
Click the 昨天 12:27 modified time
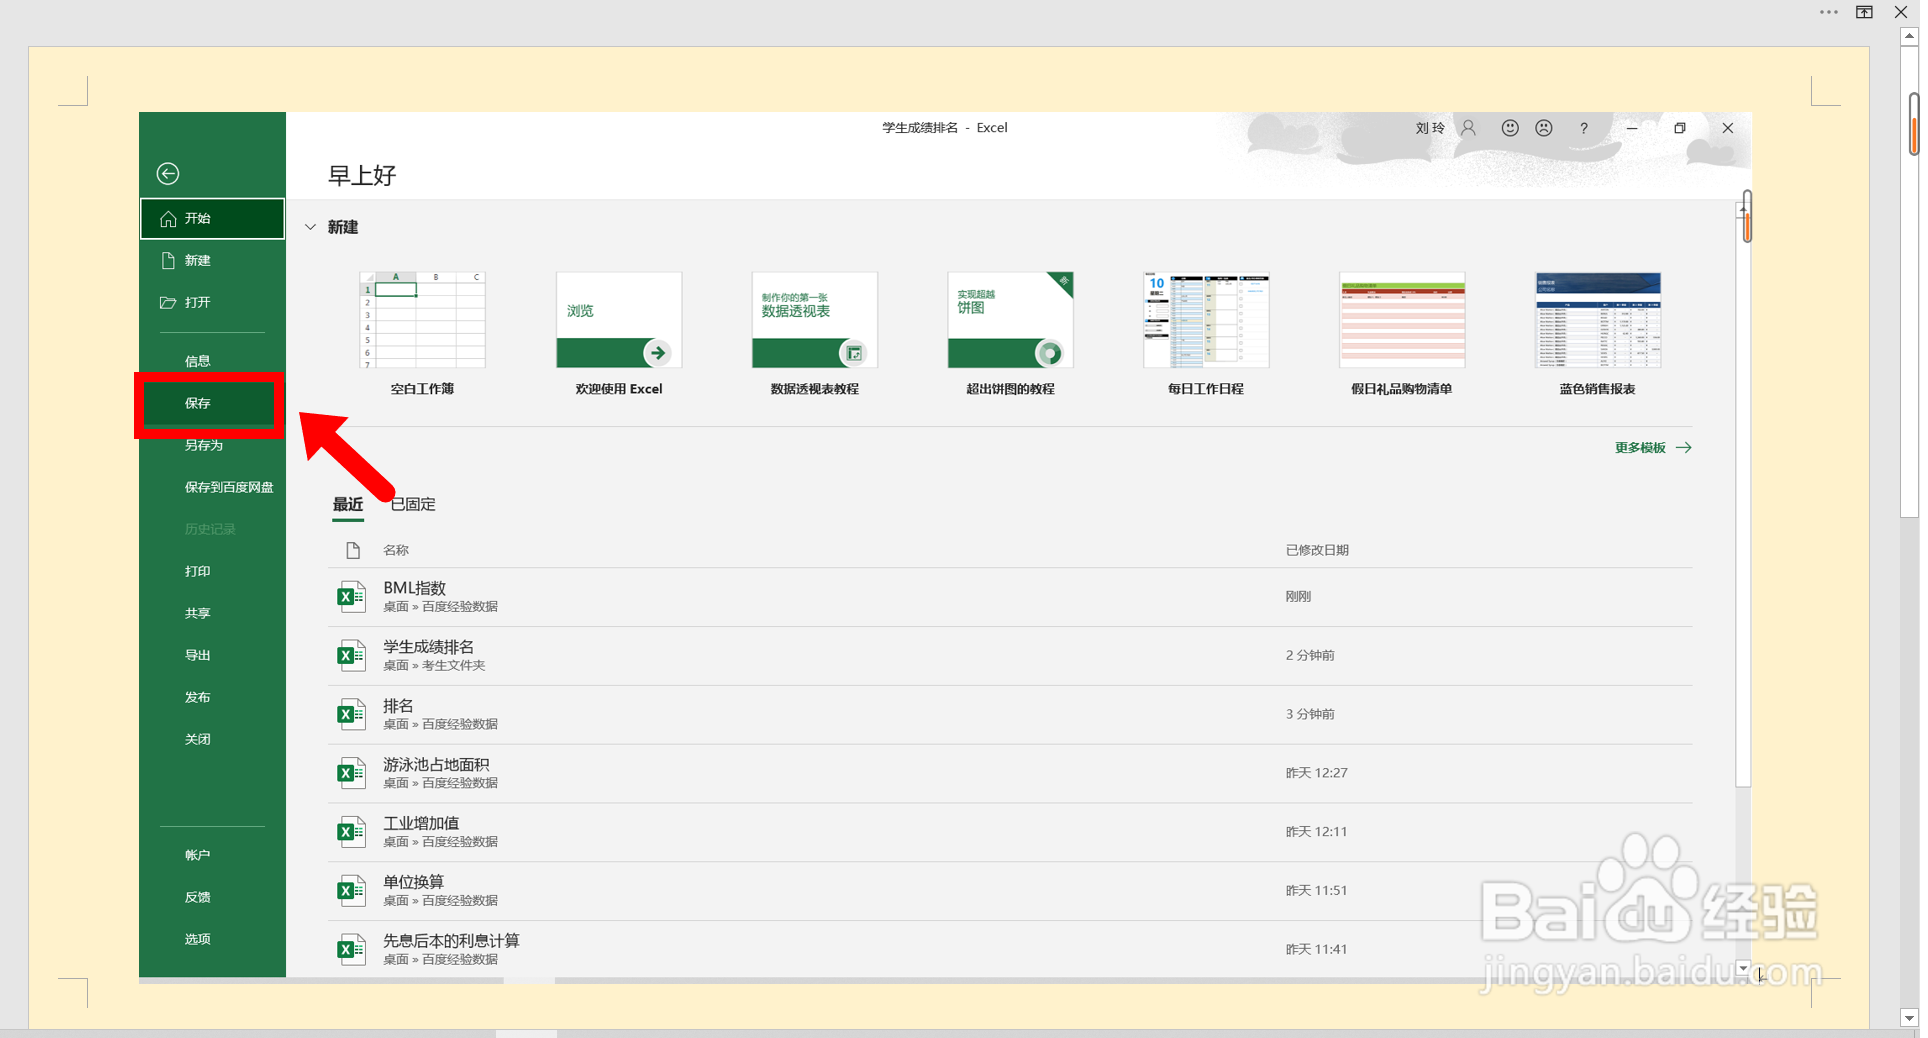pos(1317,774)
